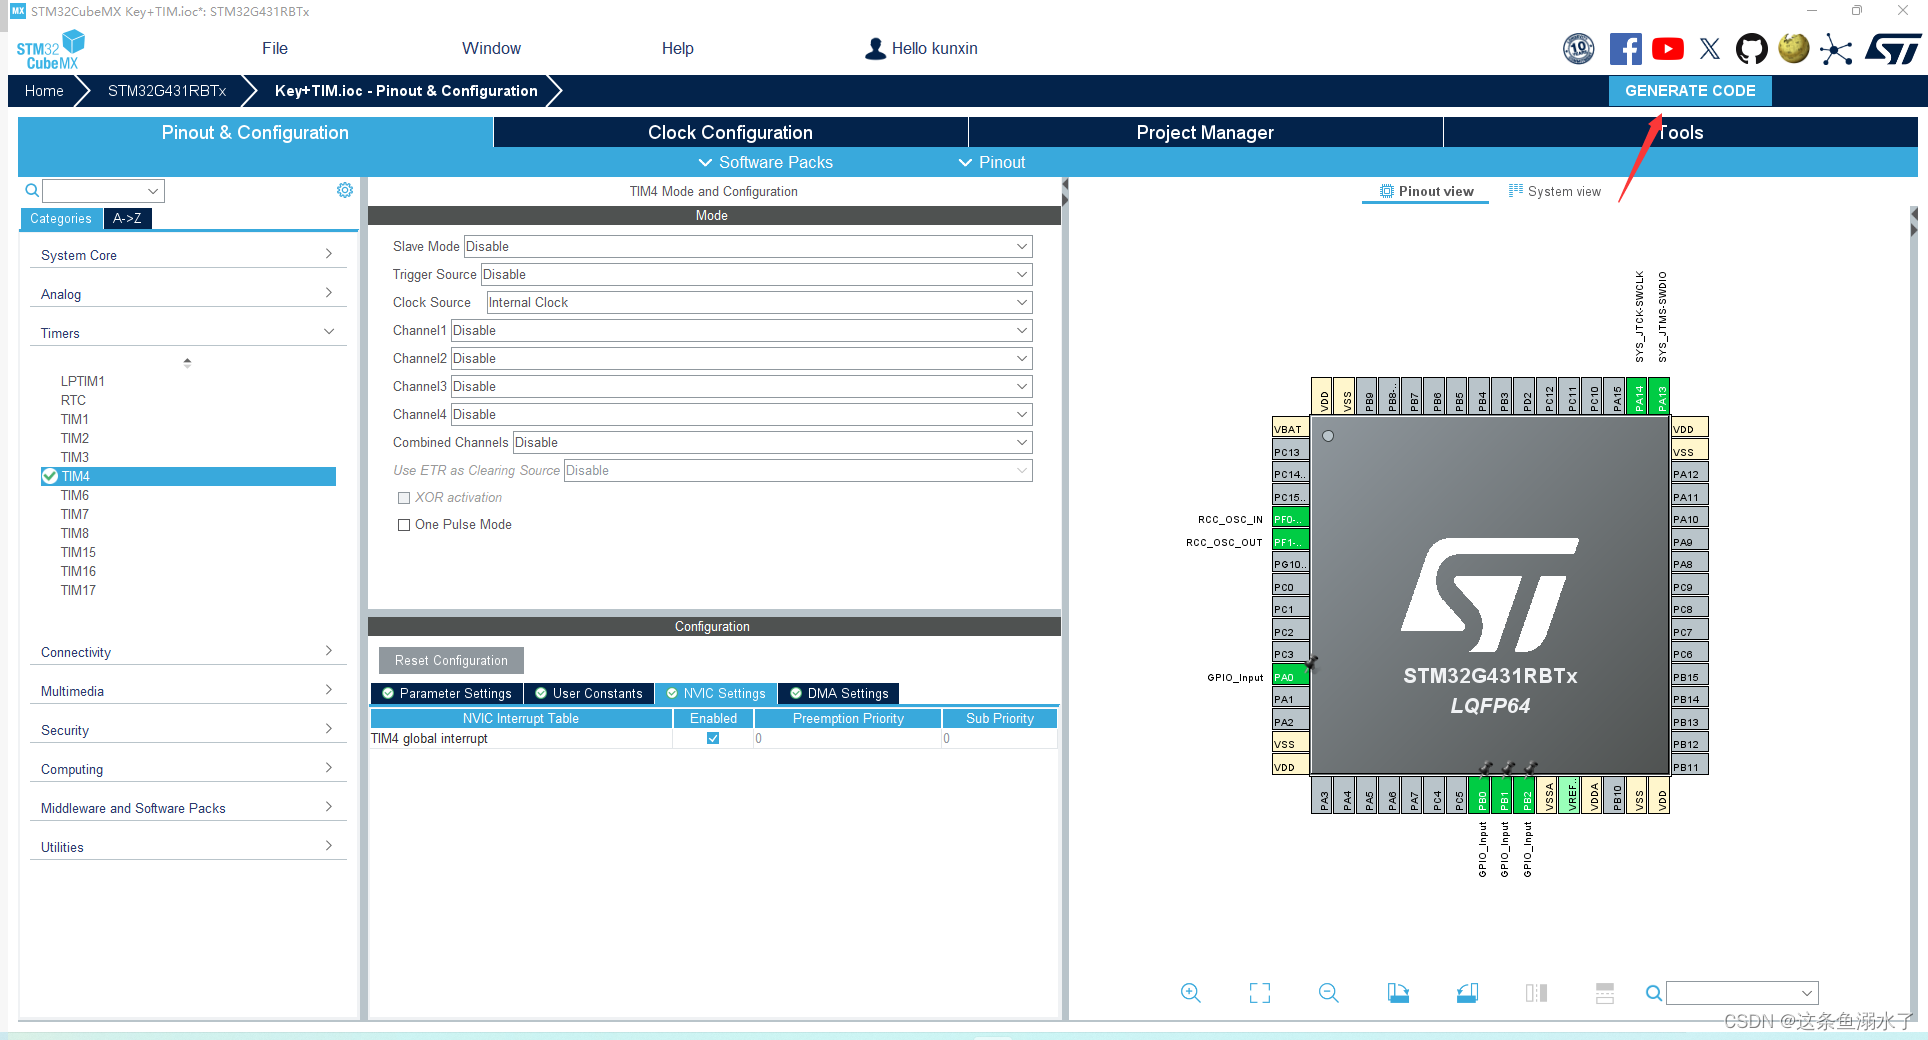
Task: Click the ST community network icon
Action: (x=1836, y=49)
